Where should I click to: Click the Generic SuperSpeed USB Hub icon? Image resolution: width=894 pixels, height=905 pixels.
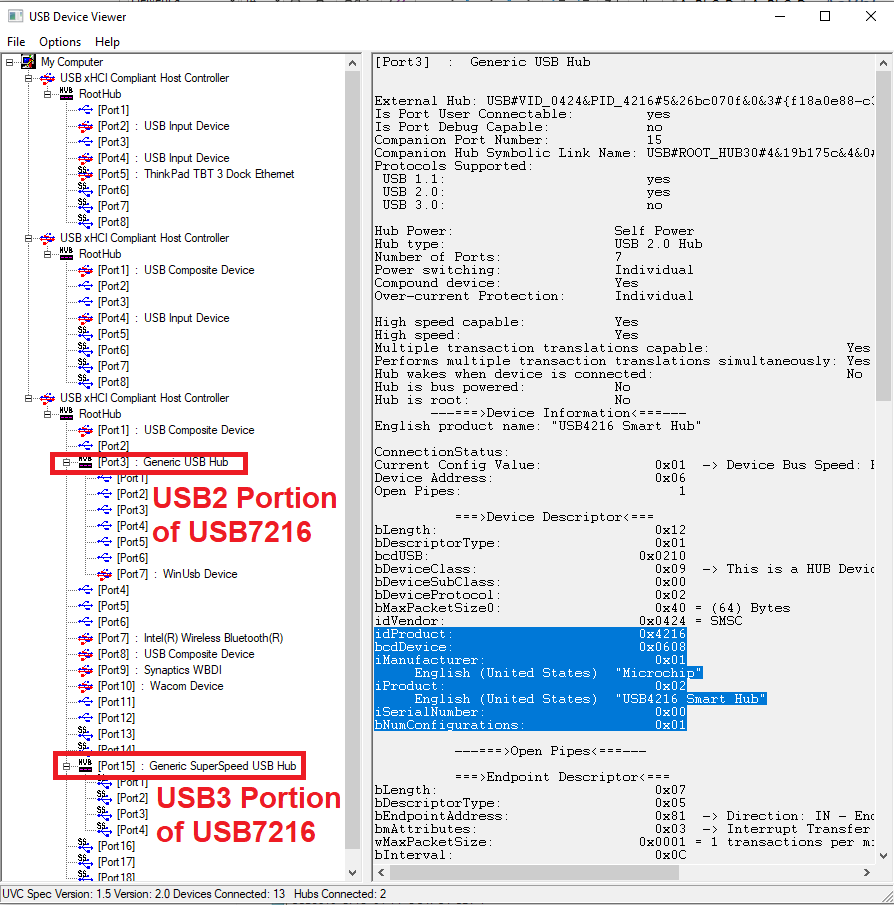[85, 765]
